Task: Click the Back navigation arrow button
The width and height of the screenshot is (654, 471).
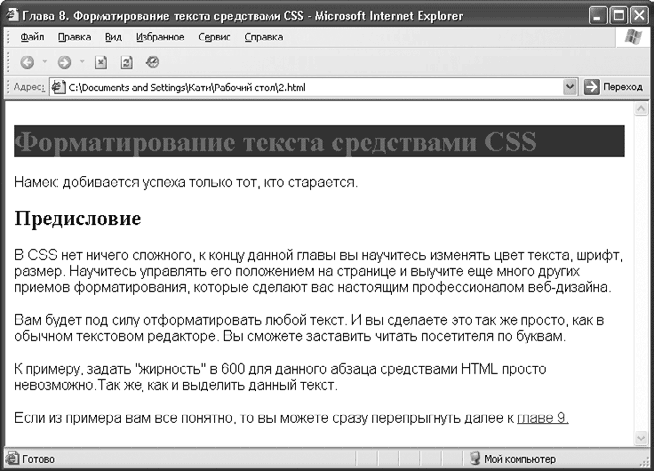Action: [27, 62]
